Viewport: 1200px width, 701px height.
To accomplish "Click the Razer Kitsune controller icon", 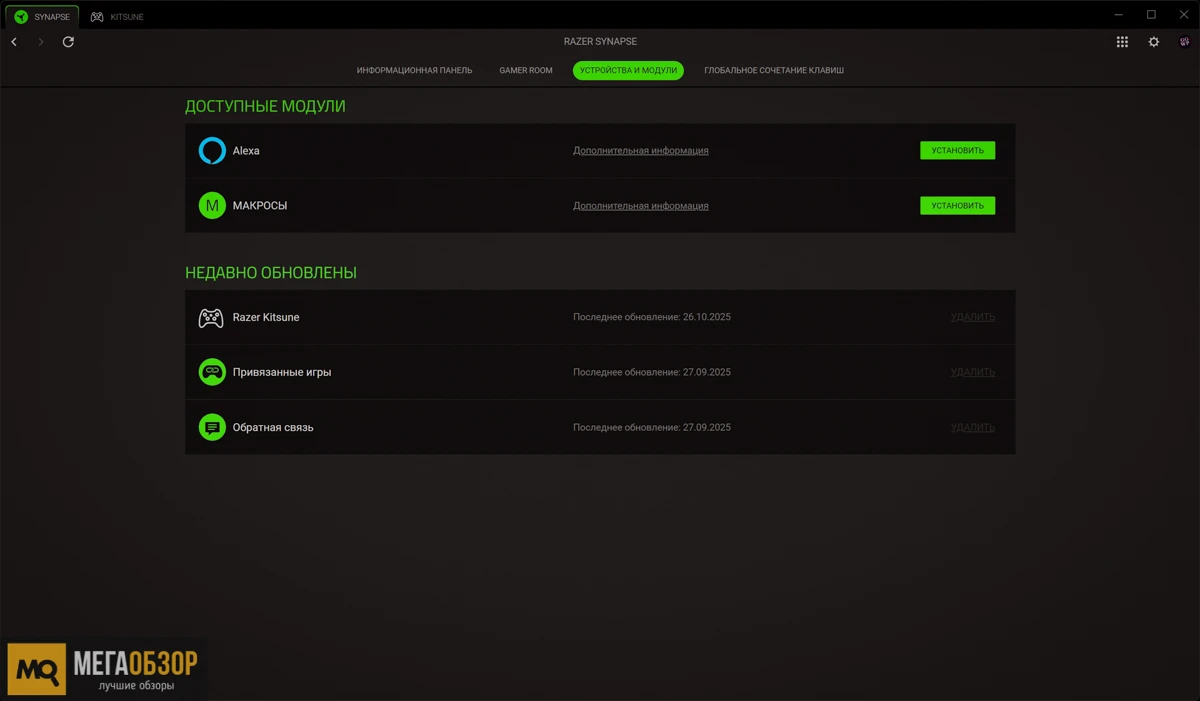I will (x=211, y=318).
